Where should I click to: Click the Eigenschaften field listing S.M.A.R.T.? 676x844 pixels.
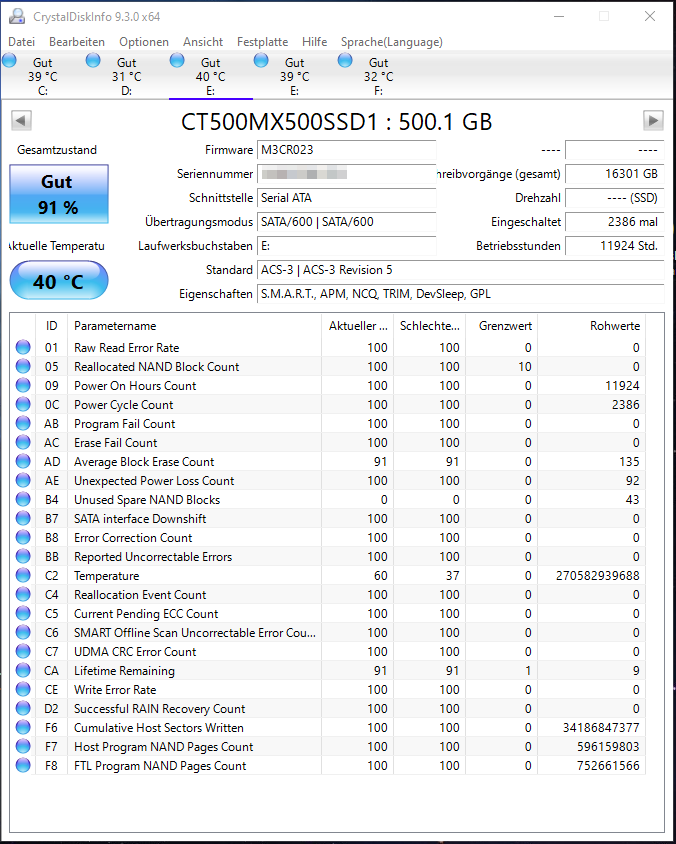tap(460, 294)
